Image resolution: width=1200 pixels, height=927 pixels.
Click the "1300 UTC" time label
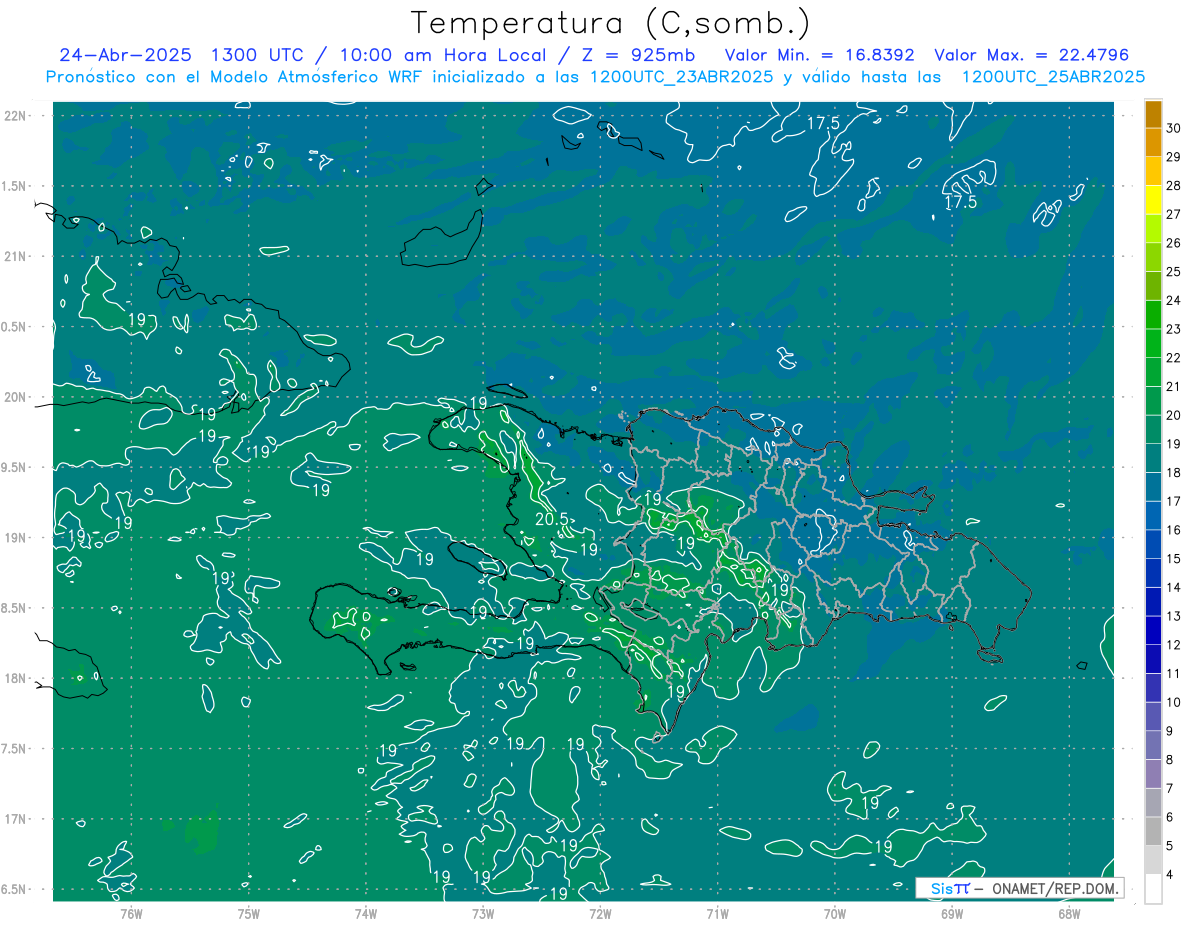258,55
